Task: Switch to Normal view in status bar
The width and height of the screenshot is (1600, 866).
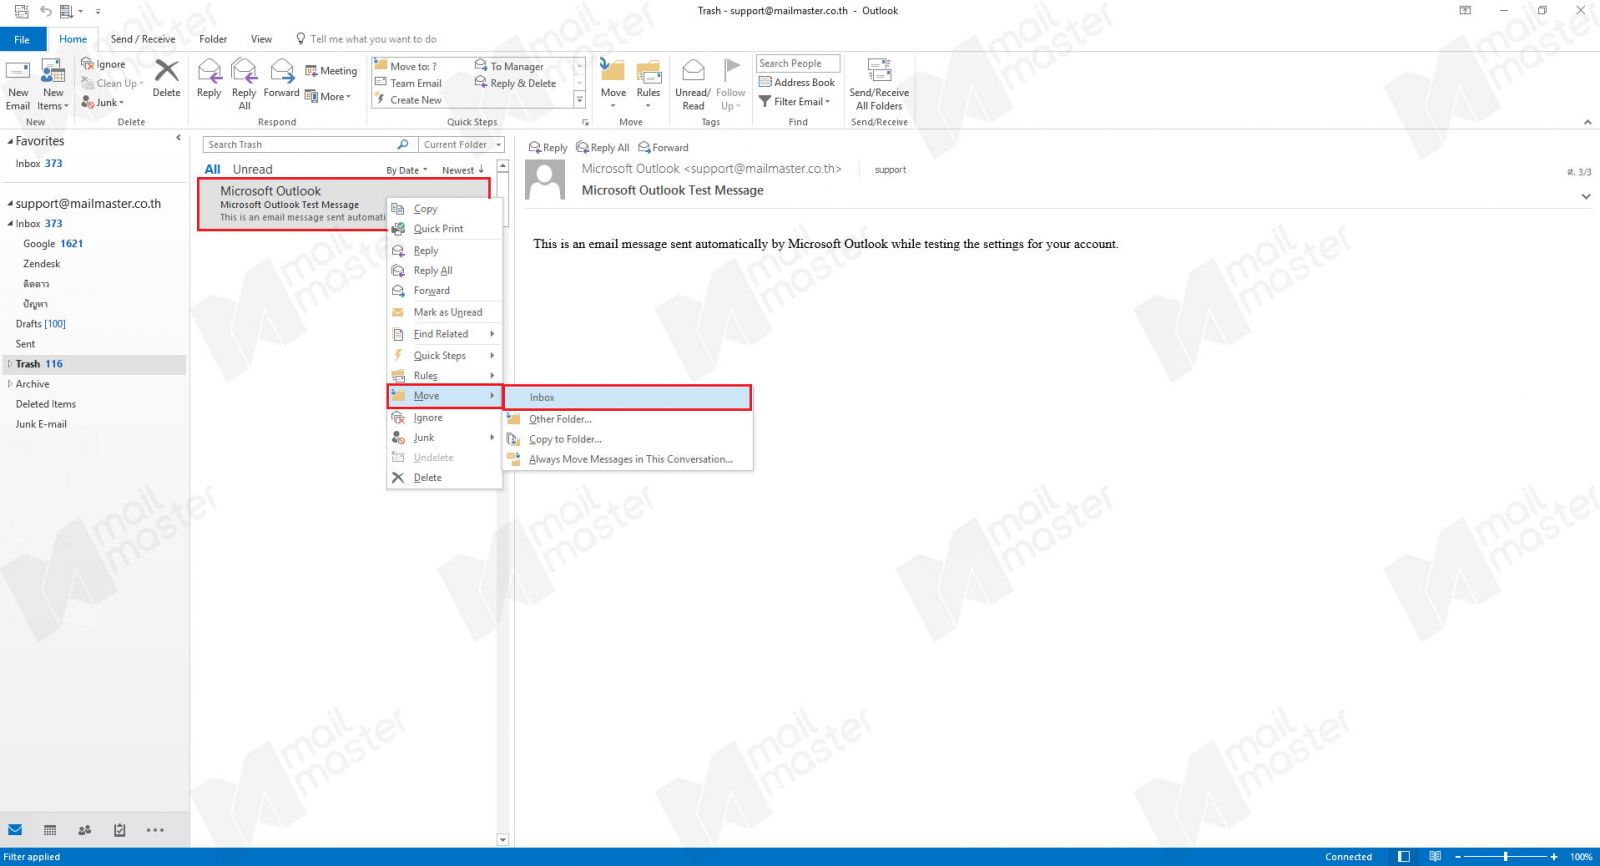Action: tap(1404, 857)
